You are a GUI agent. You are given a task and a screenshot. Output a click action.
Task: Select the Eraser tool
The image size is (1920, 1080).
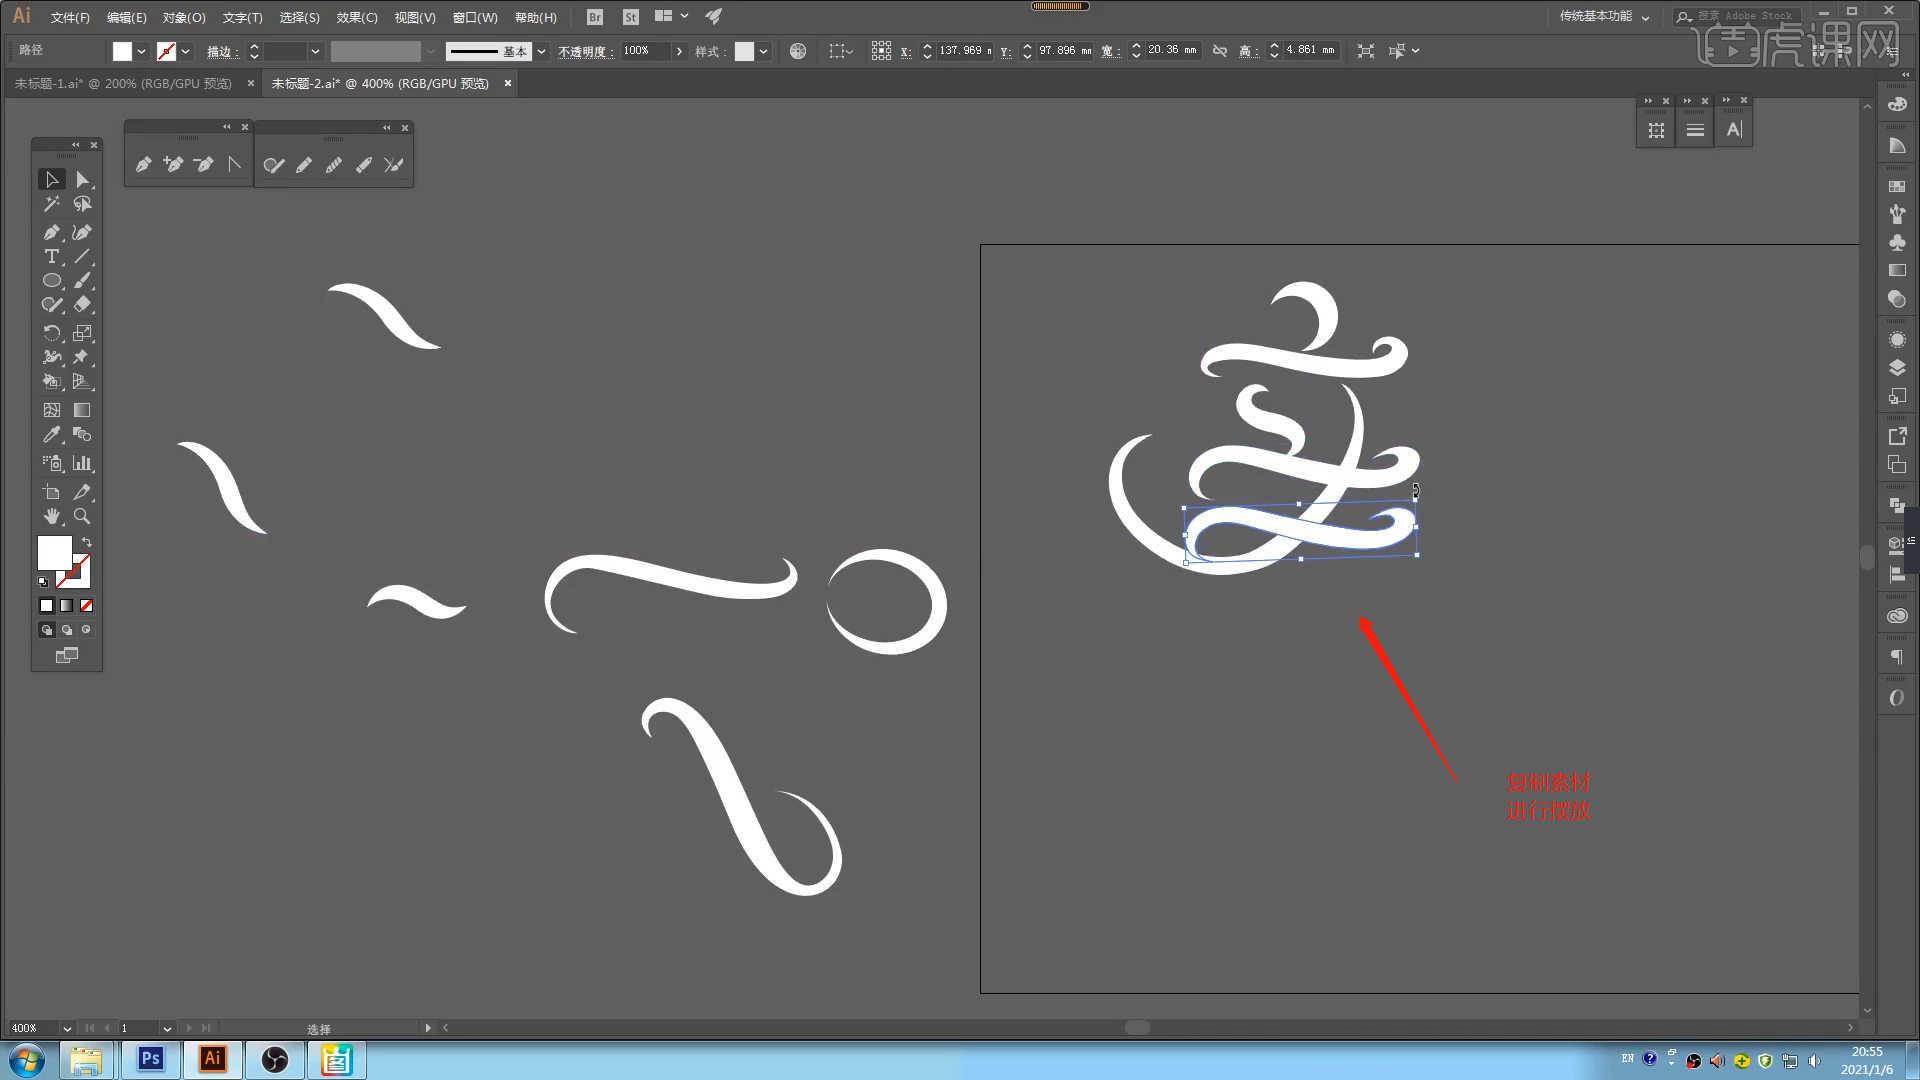tap(82, 305)
